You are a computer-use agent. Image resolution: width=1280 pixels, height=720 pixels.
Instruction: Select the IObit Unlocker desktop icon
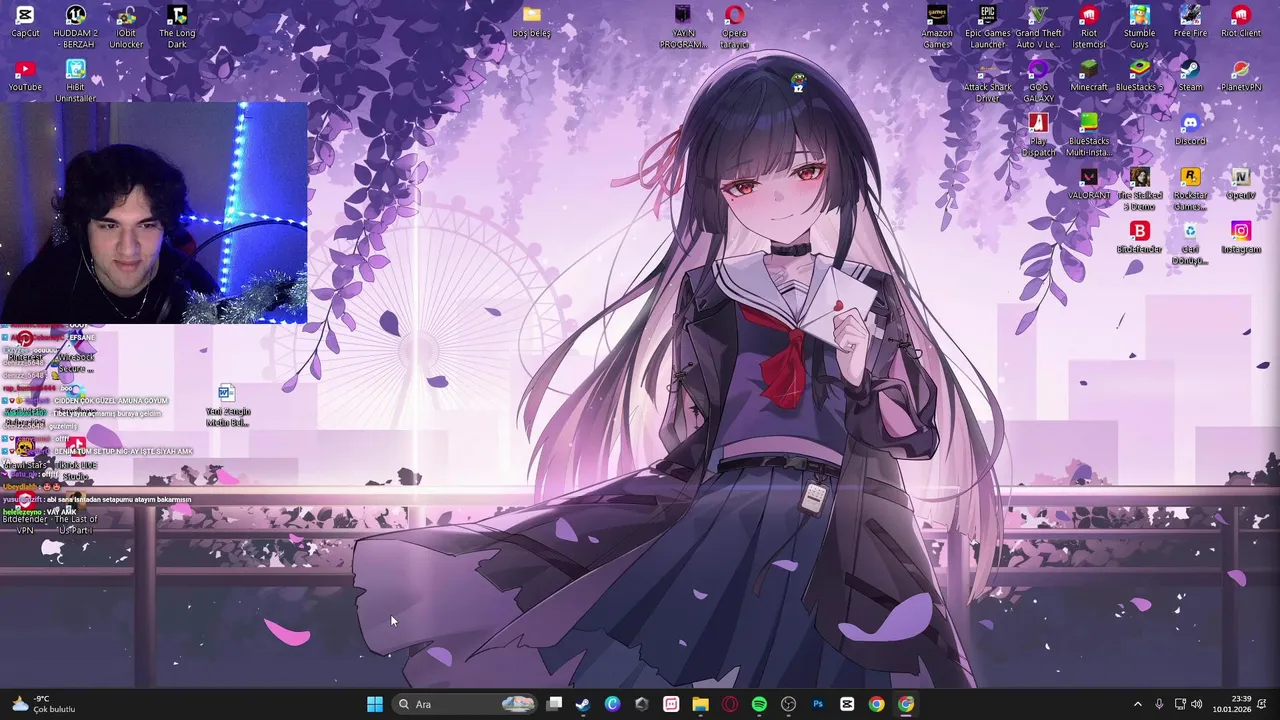point(126,27)
